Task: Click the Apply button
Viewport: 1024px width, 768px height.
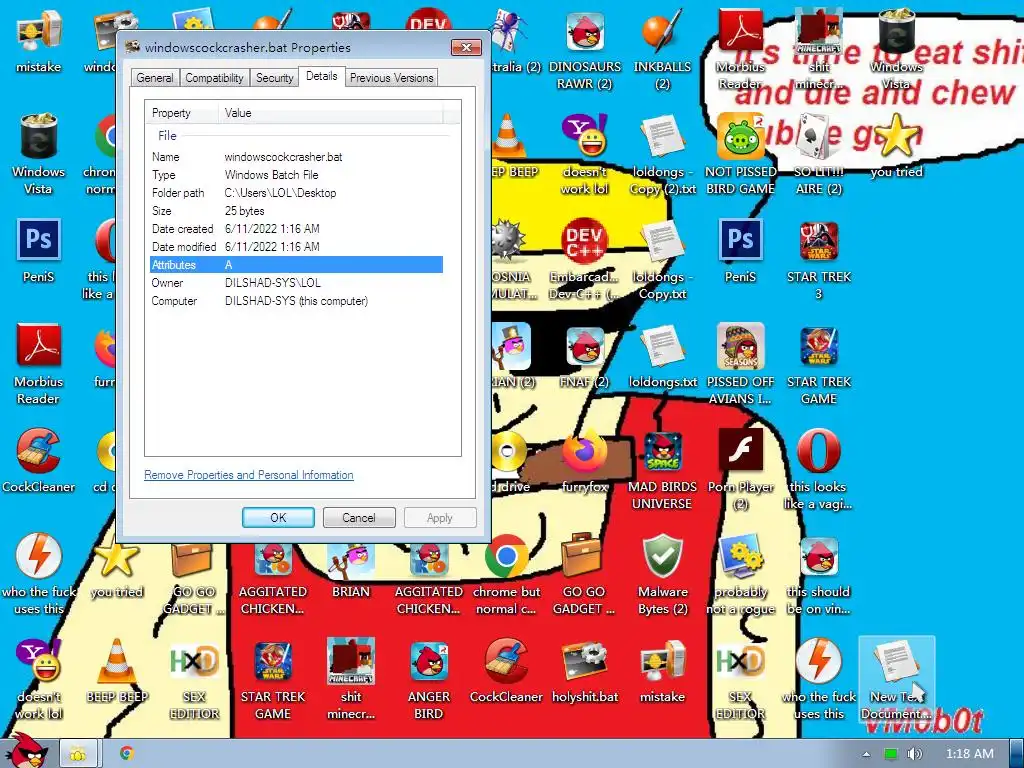Action: pos(440,518)
